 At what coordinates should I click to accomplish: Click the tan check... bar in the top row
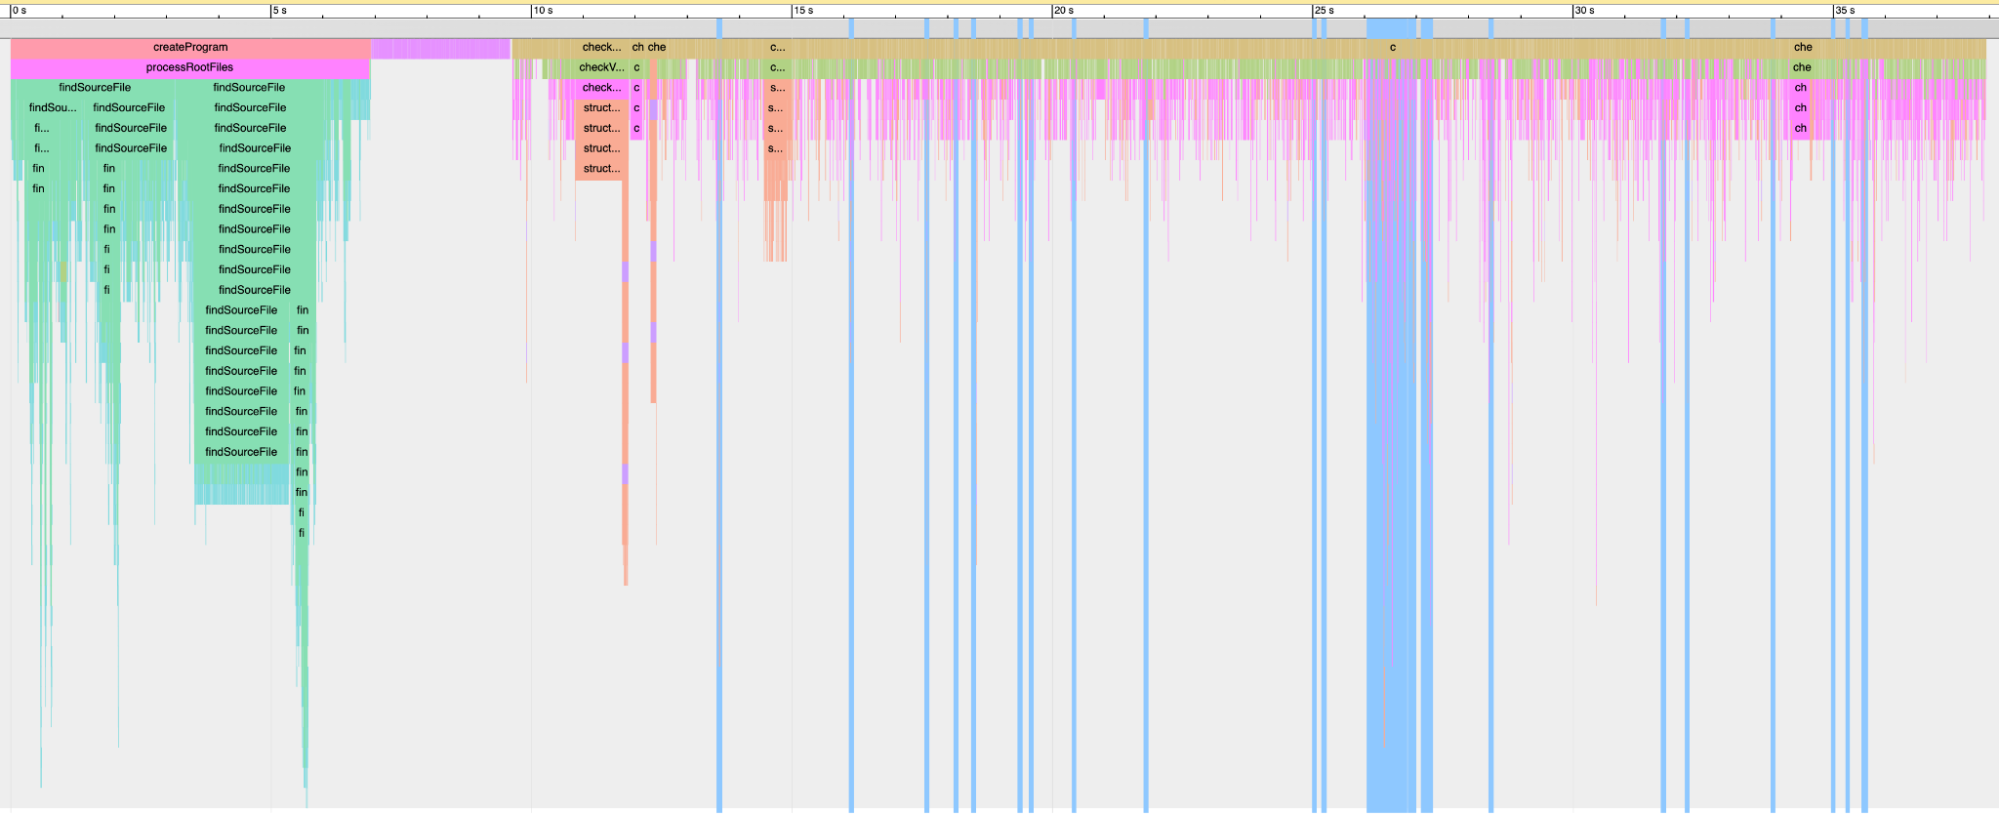(x=601, y=47)
